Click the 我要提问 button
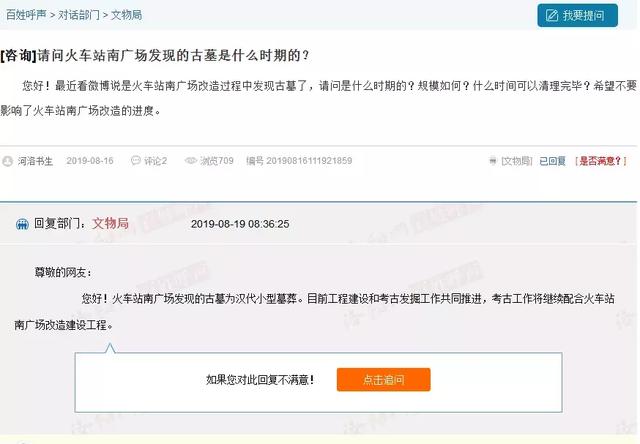The height and width of the screenshot is (444, 640). point(577,16)
